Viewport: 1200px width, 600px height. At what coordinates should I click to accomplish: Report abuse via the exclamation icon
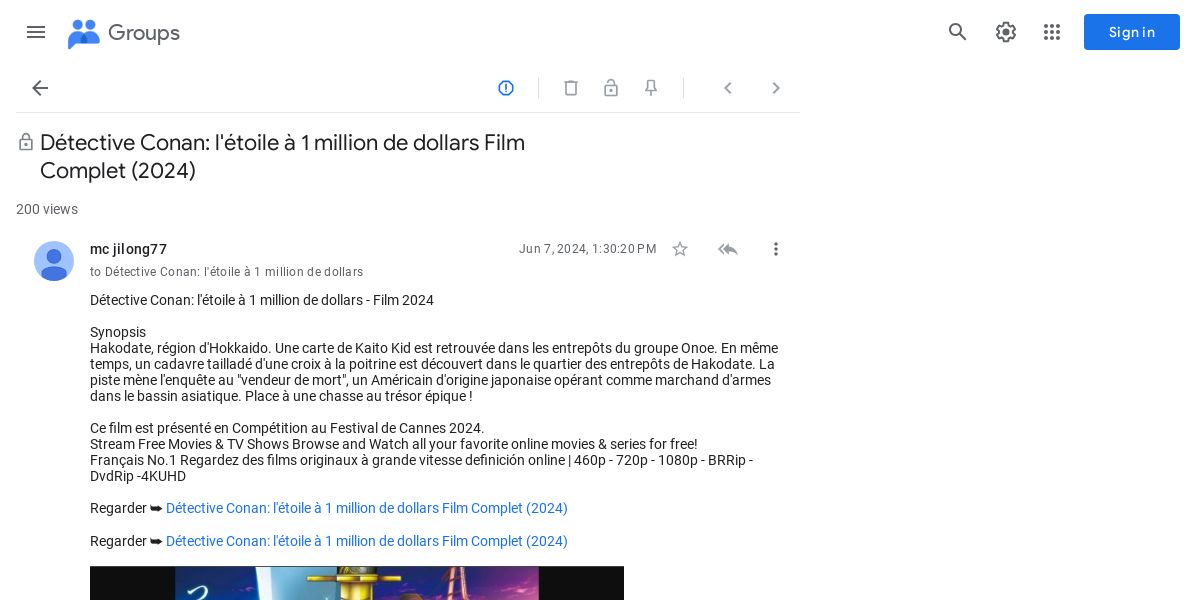[x=506, y=88]
